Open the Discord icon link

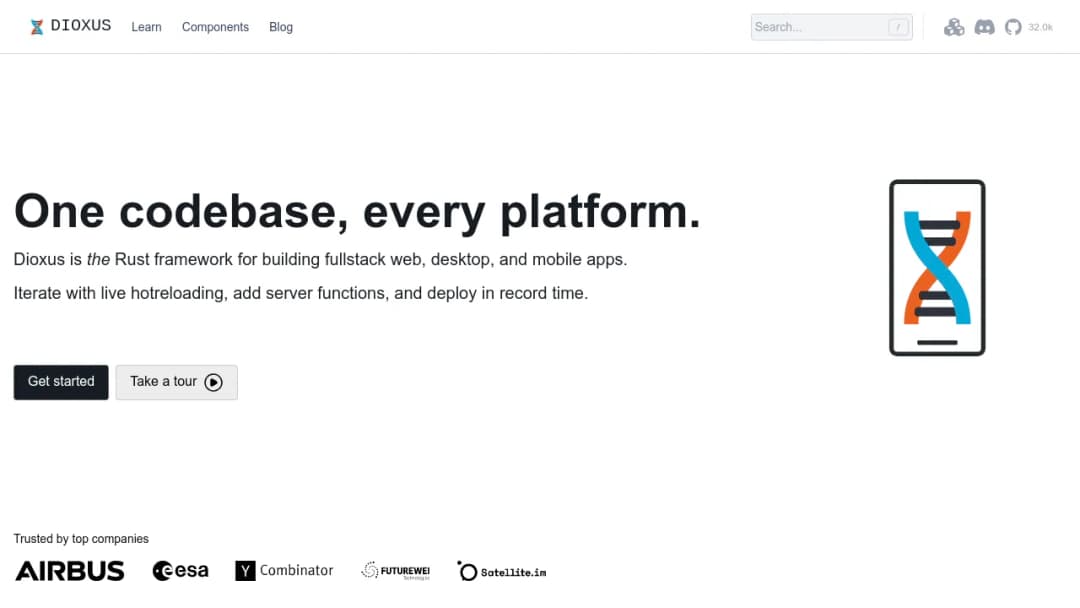click(x=984, y=27)
